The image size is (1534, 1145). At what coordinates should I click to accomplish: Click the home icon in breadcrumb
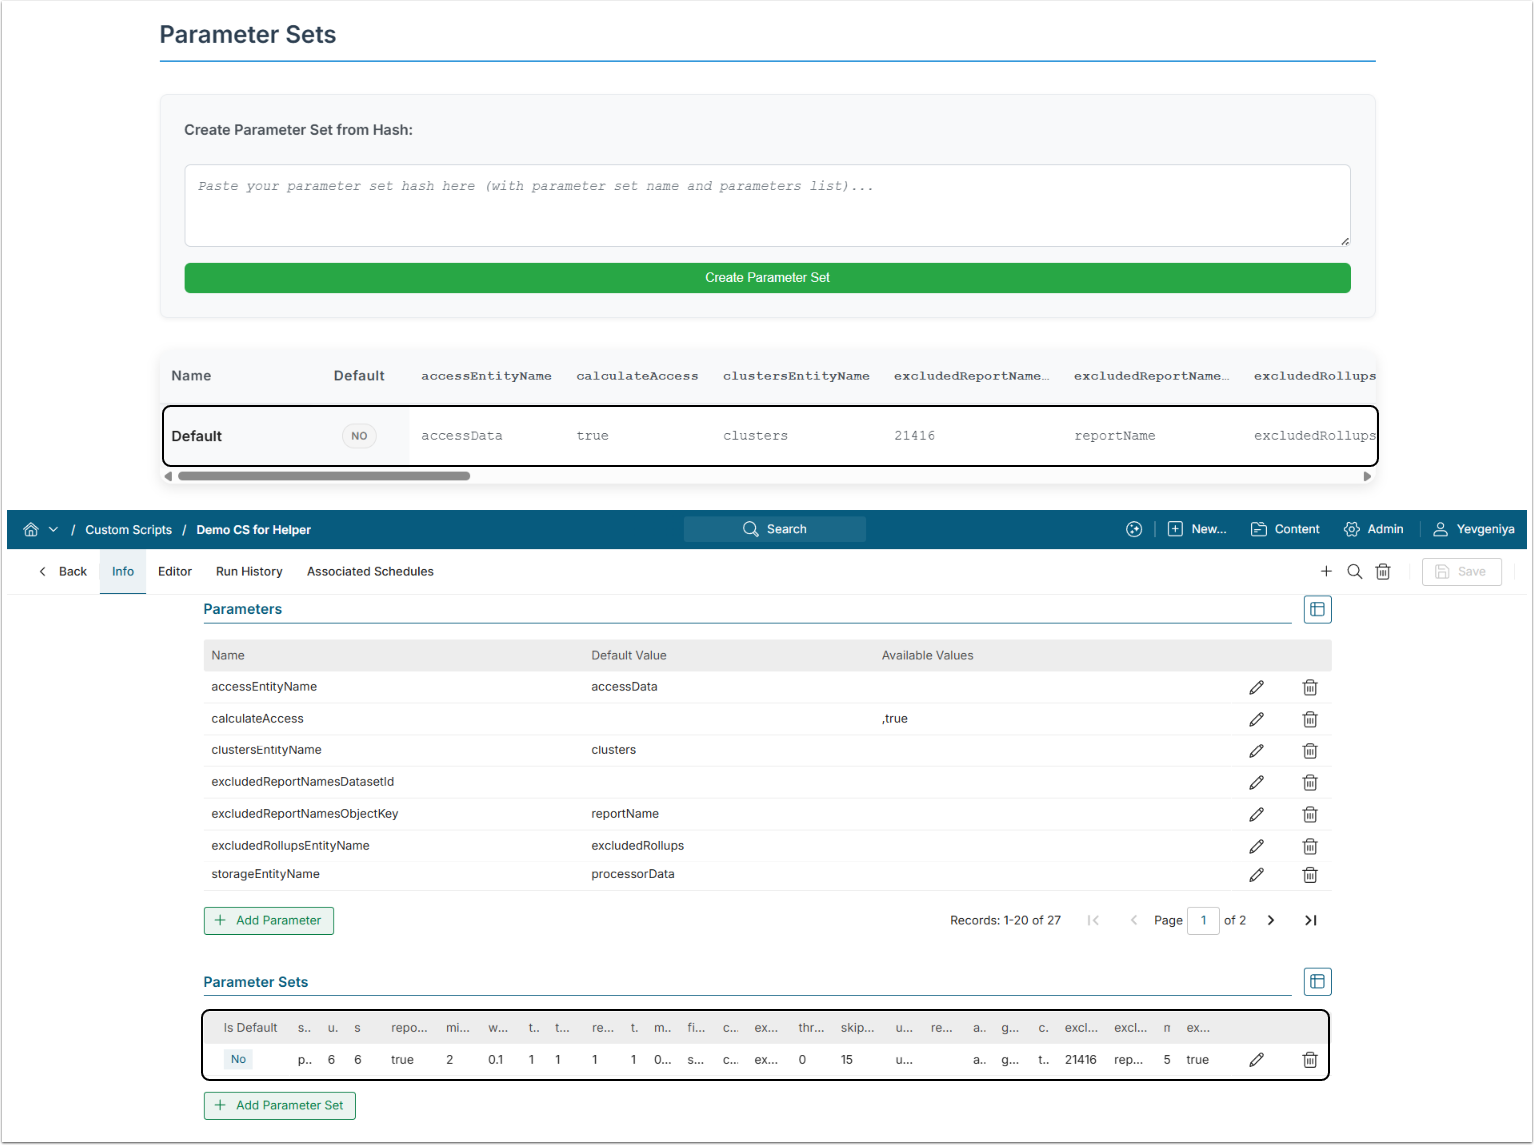(31, 529)
